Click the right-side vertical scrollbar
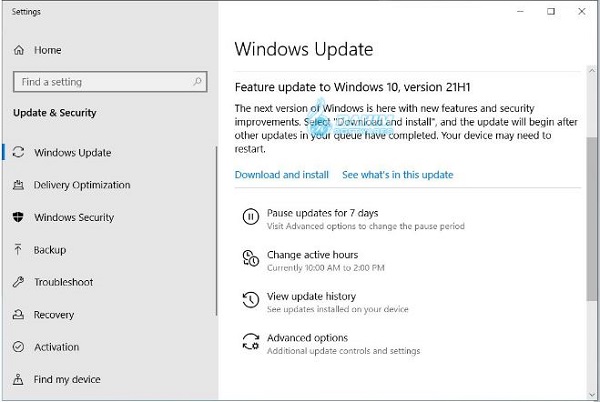The width and height of the screenshot is (600, 402). (591, 220)
